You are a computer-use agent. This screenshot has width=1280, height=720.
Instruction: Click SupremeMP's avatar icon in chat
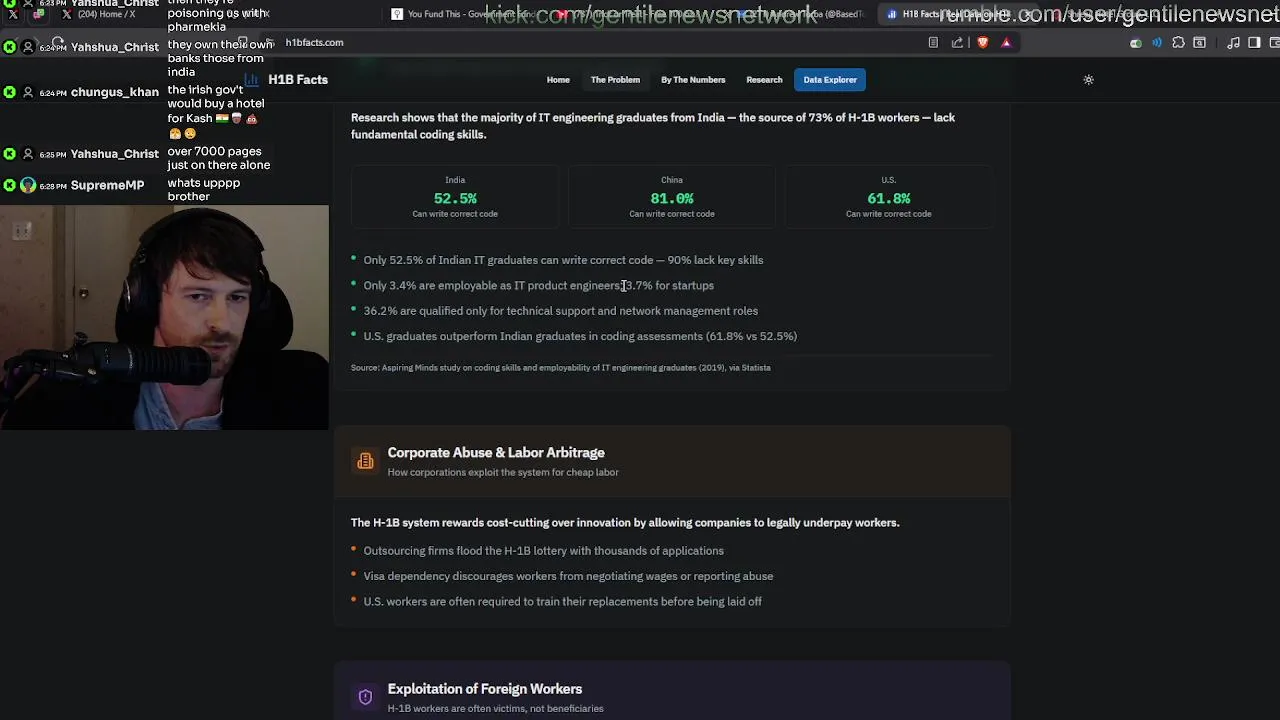point(28,185)
